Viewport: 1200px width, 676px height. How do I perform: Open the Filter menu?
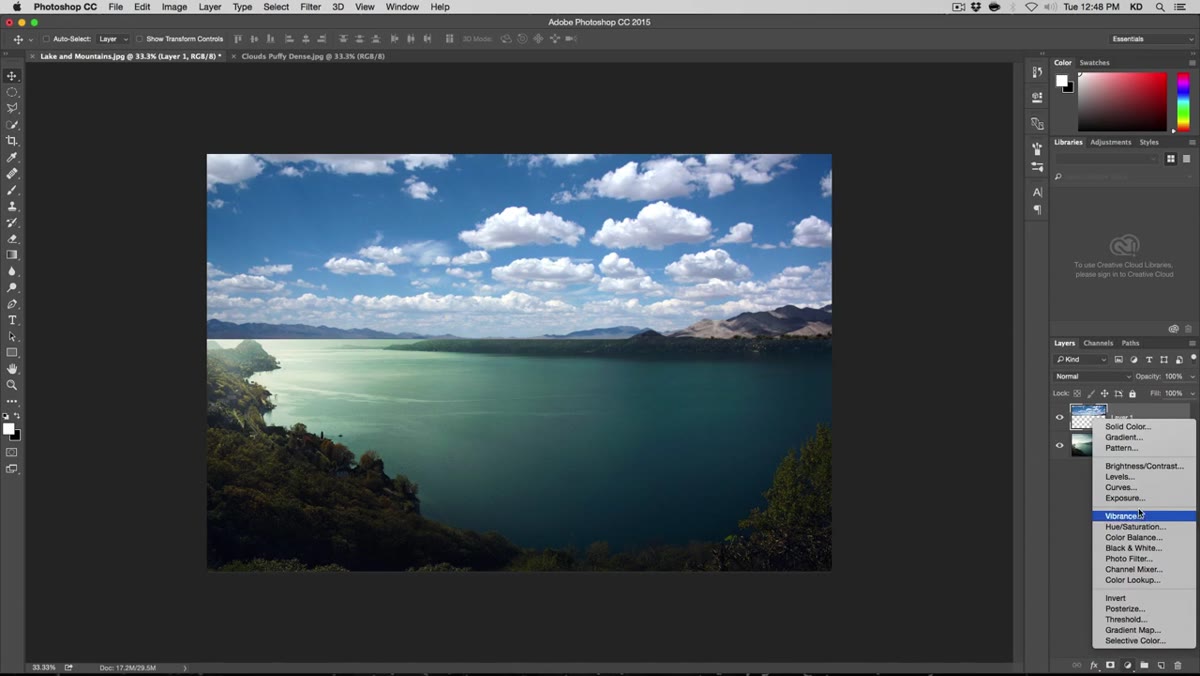coord(311,7)
